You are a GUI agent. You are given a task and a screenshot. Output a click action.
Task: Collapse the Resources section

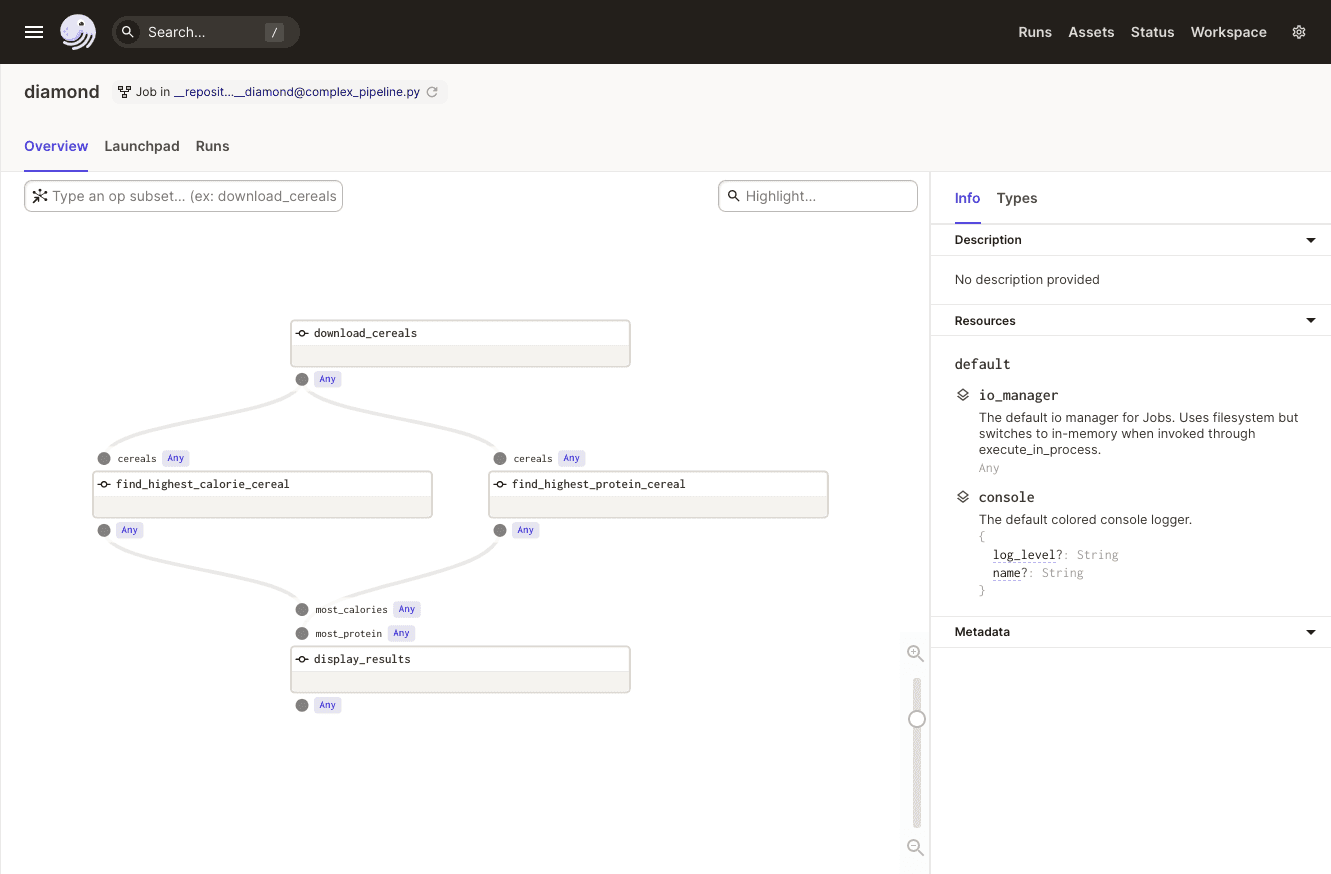pyautogui.click(x=1310, y=321)
